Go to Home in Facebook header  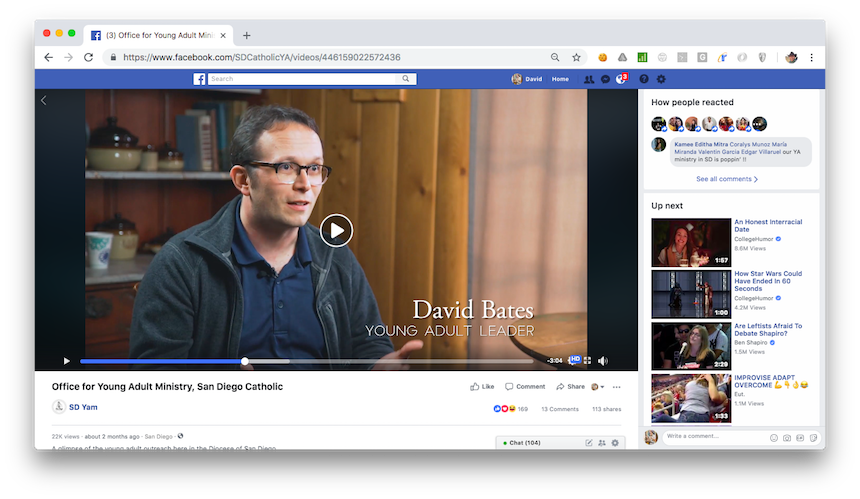[560, 79]
